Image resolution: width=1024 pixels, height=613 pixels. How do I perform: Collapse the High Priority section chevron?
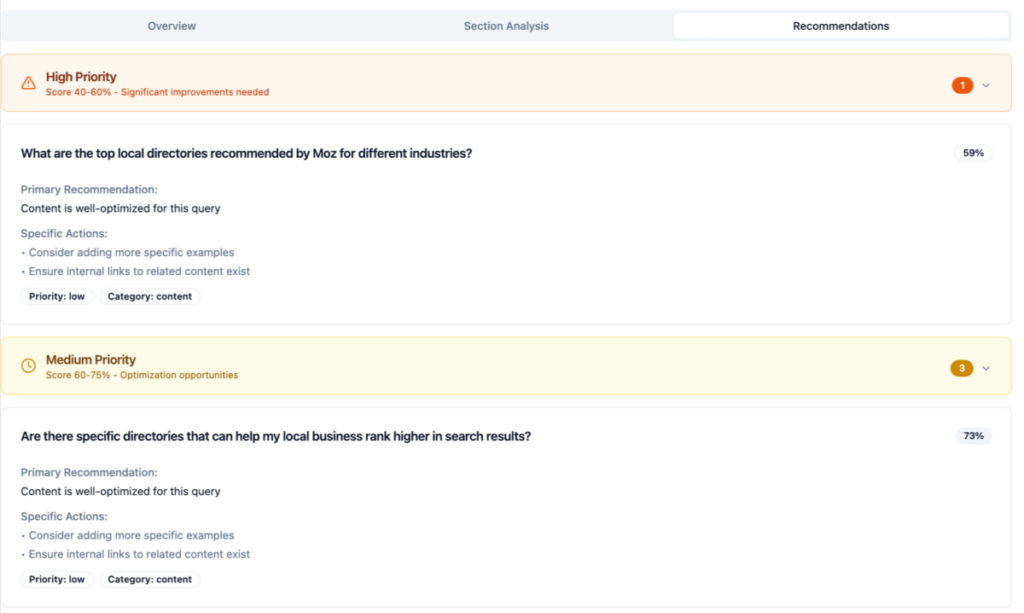tap(986, 85)
